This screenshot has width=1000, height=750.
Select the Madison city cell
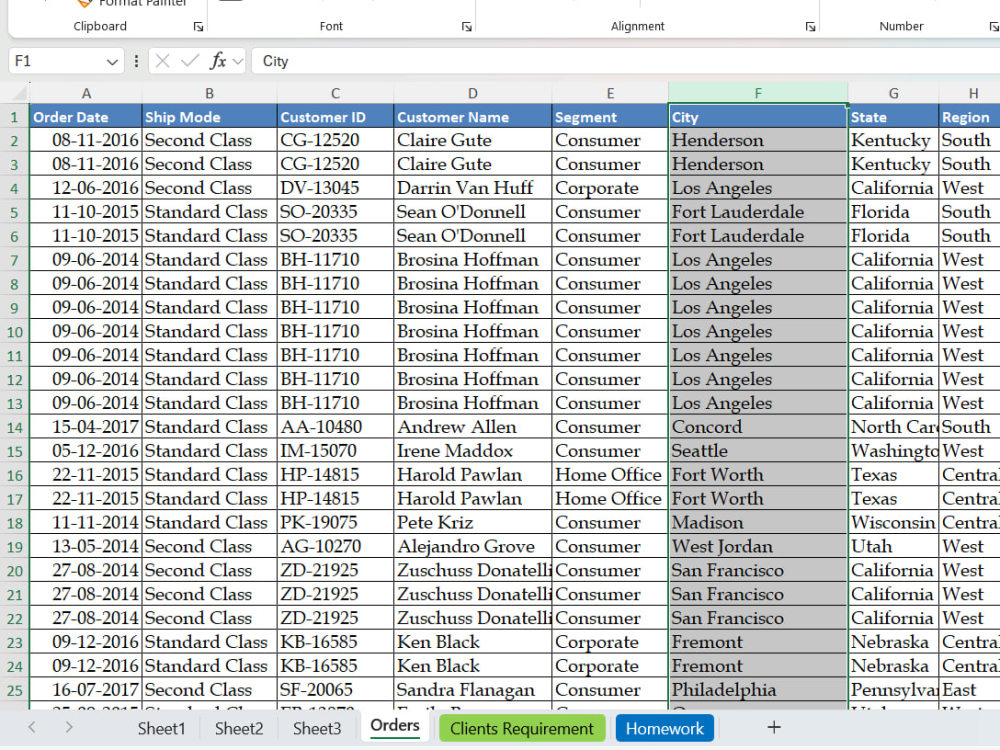click(758, 522)
